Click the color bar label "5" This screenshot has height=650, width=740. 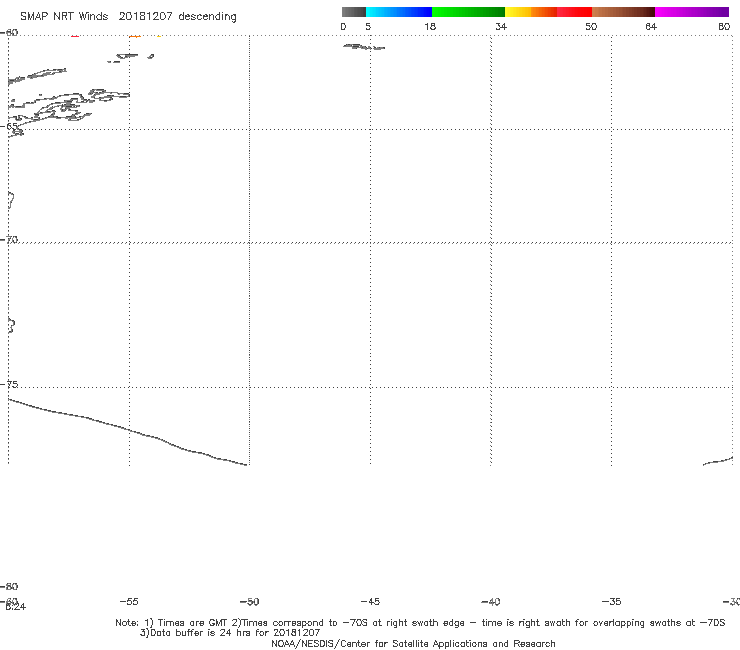coord(368,26)
